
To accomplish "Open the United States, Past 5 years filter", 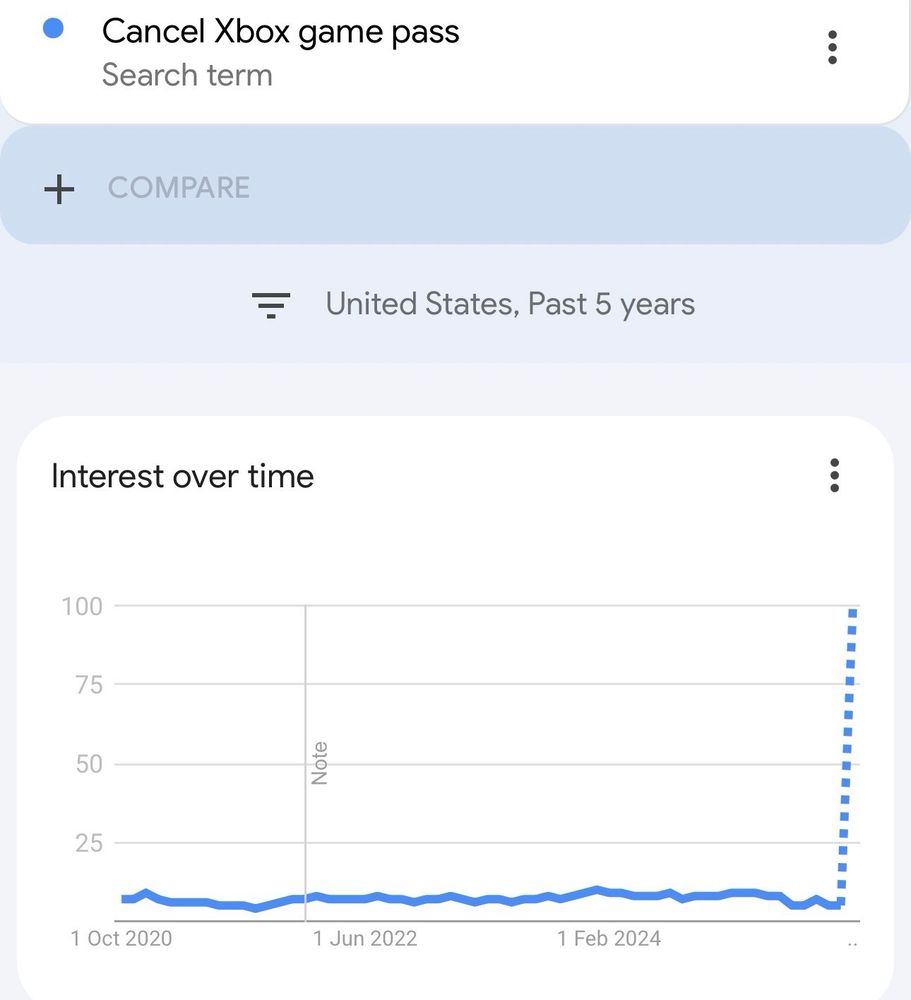I will point(510,304).
